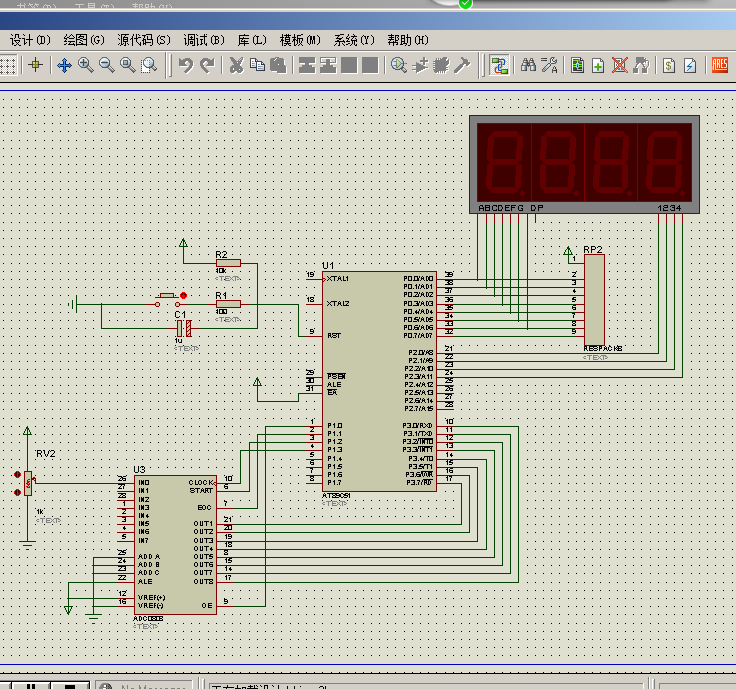Click the zoom in magnifier icon
The height and width of the screenshot is (689, 736).
(85, 65)
